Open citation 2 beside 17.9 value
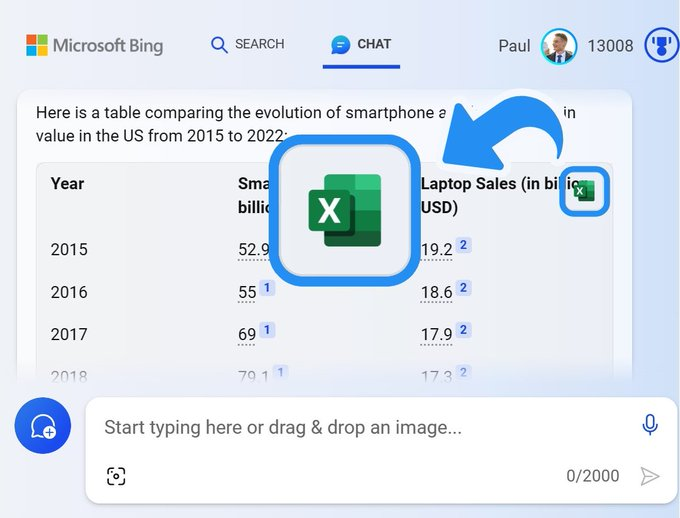 [x=464, y=330]
